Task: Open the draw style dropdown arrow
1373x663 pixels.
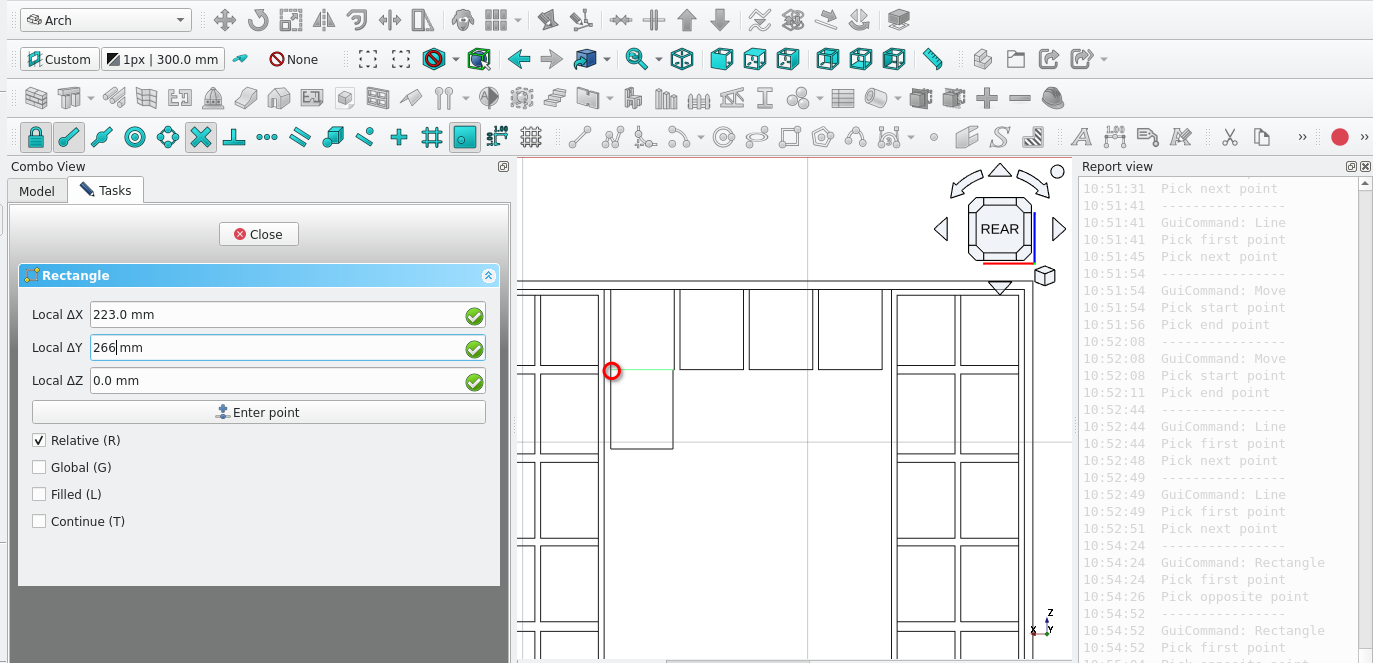Action: [x=456, y=60]
